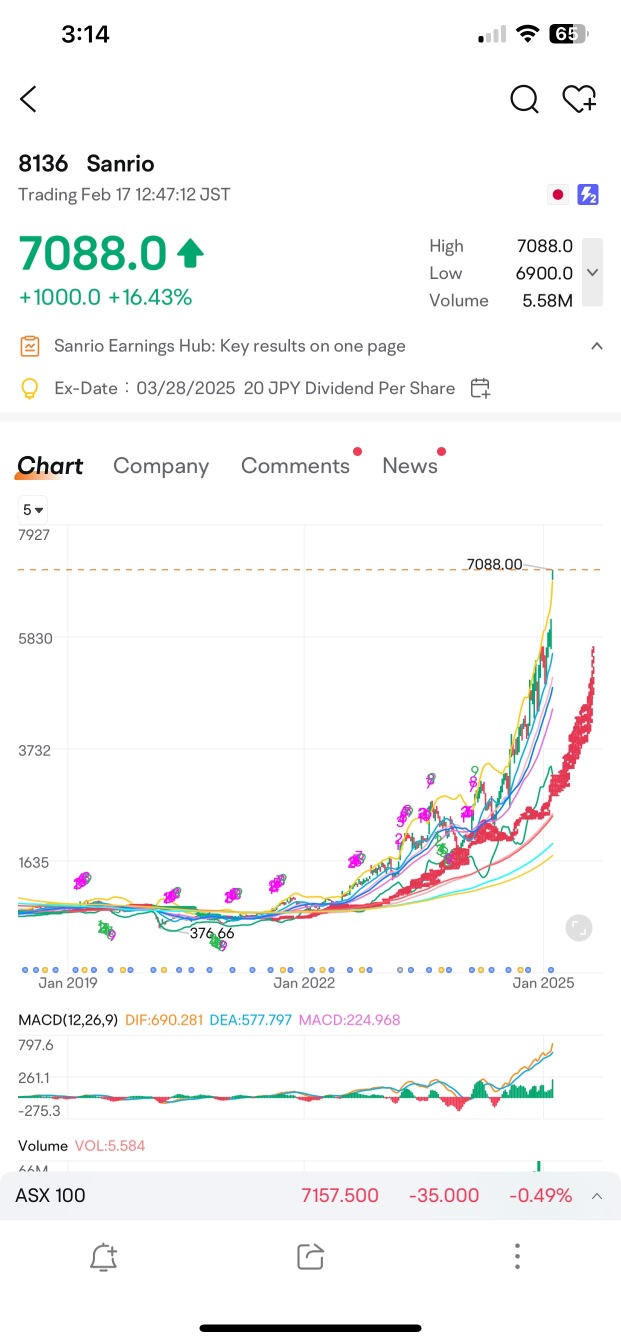Open the chart interval dropdown showing 5
Image resolution: width=621 pixels, height=1344 pixels.
[33, 510]
